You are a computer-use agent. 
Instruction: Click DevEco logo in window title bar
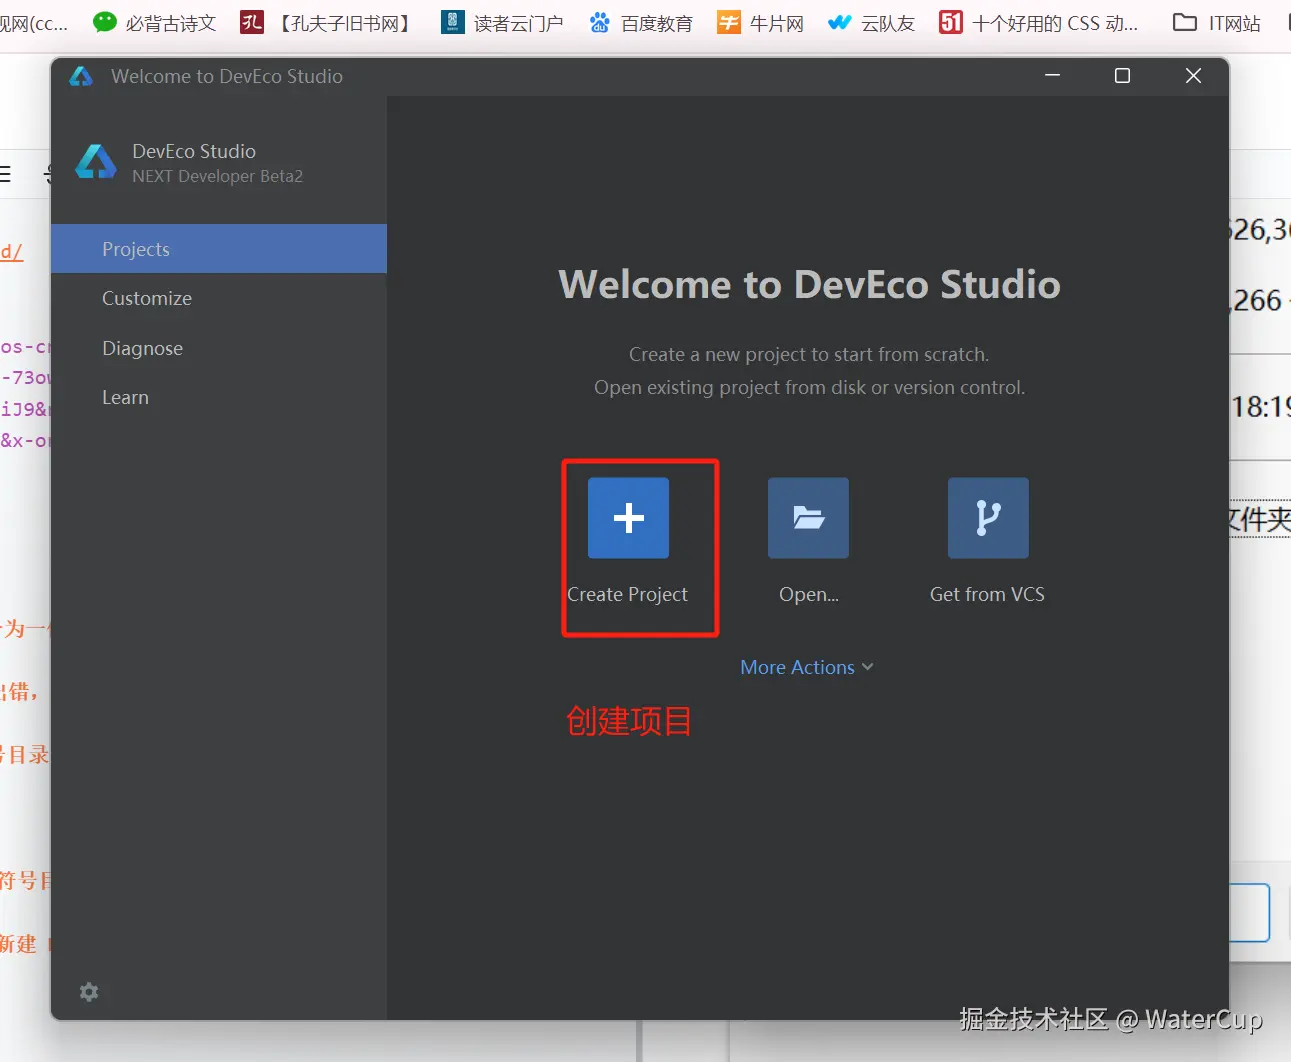click(x=81, y=76)
